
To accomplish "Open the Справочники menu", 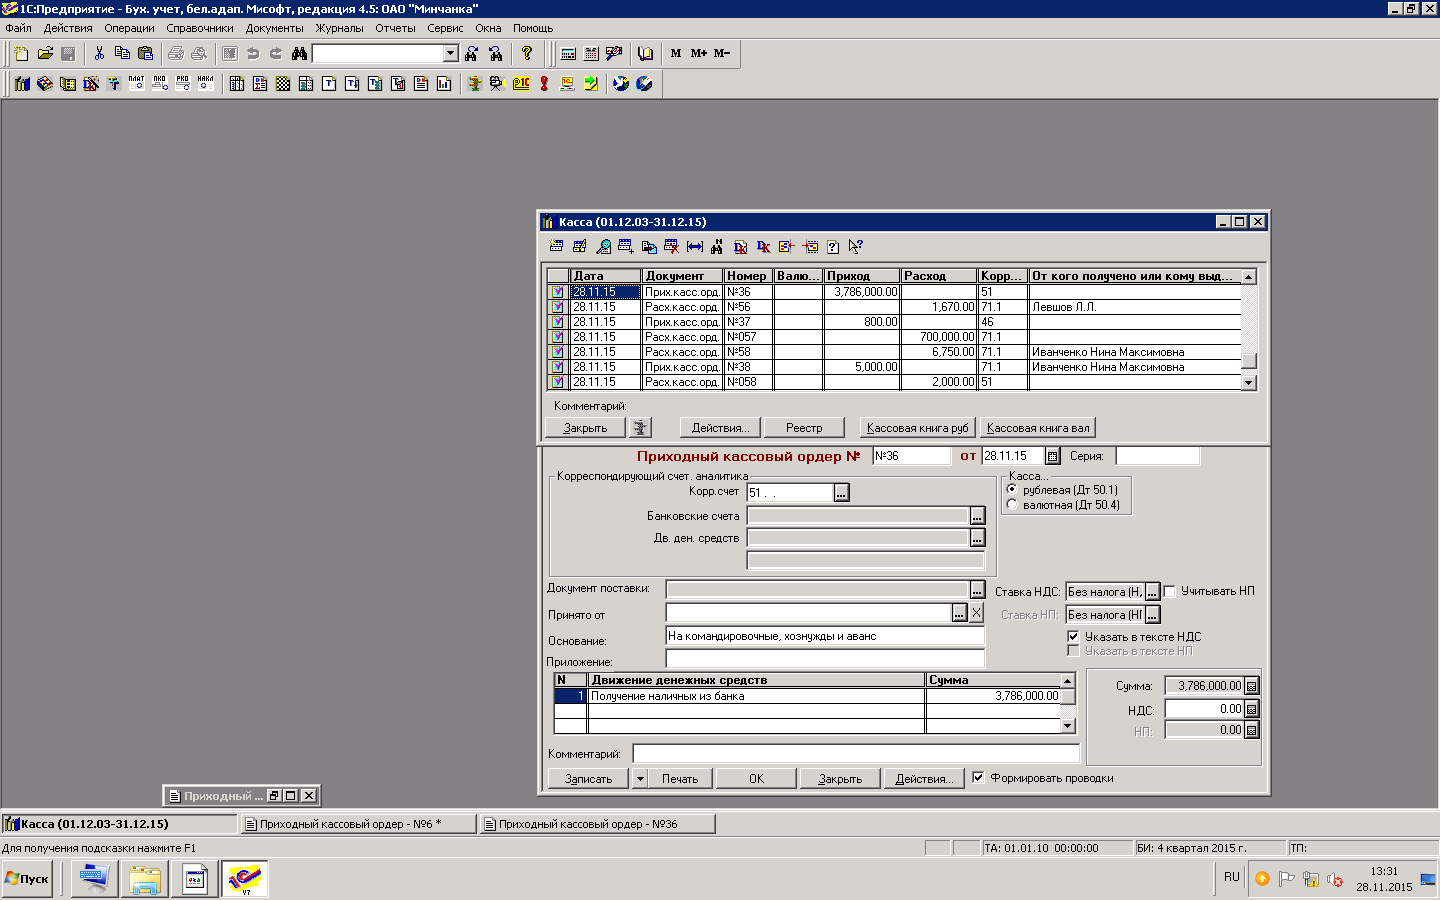I will tap(199, 28).
